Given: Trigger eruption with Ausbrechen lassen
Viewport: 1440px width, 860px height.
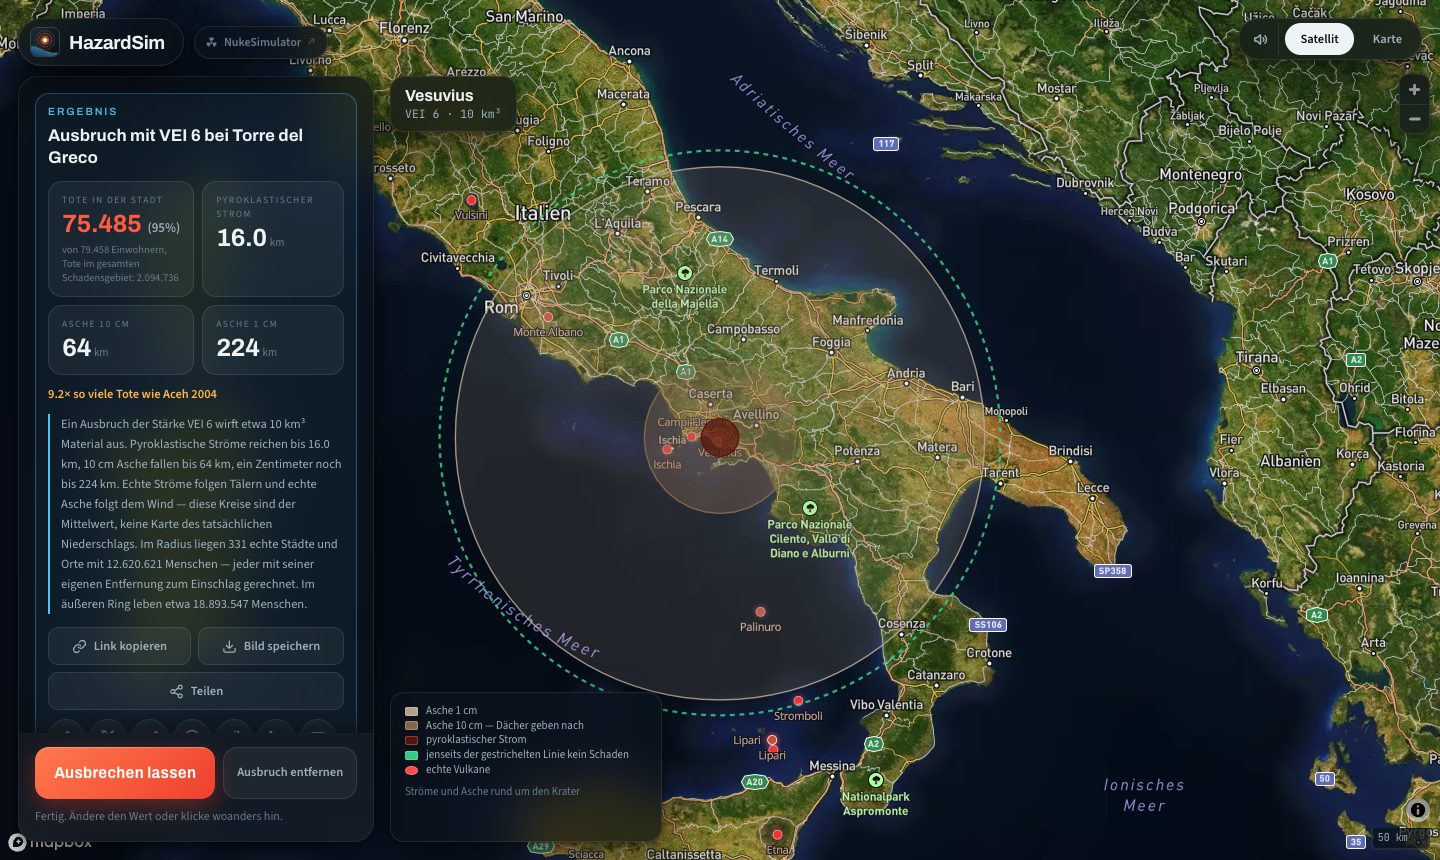Looking at the screenshot, I should pos(125,773).
